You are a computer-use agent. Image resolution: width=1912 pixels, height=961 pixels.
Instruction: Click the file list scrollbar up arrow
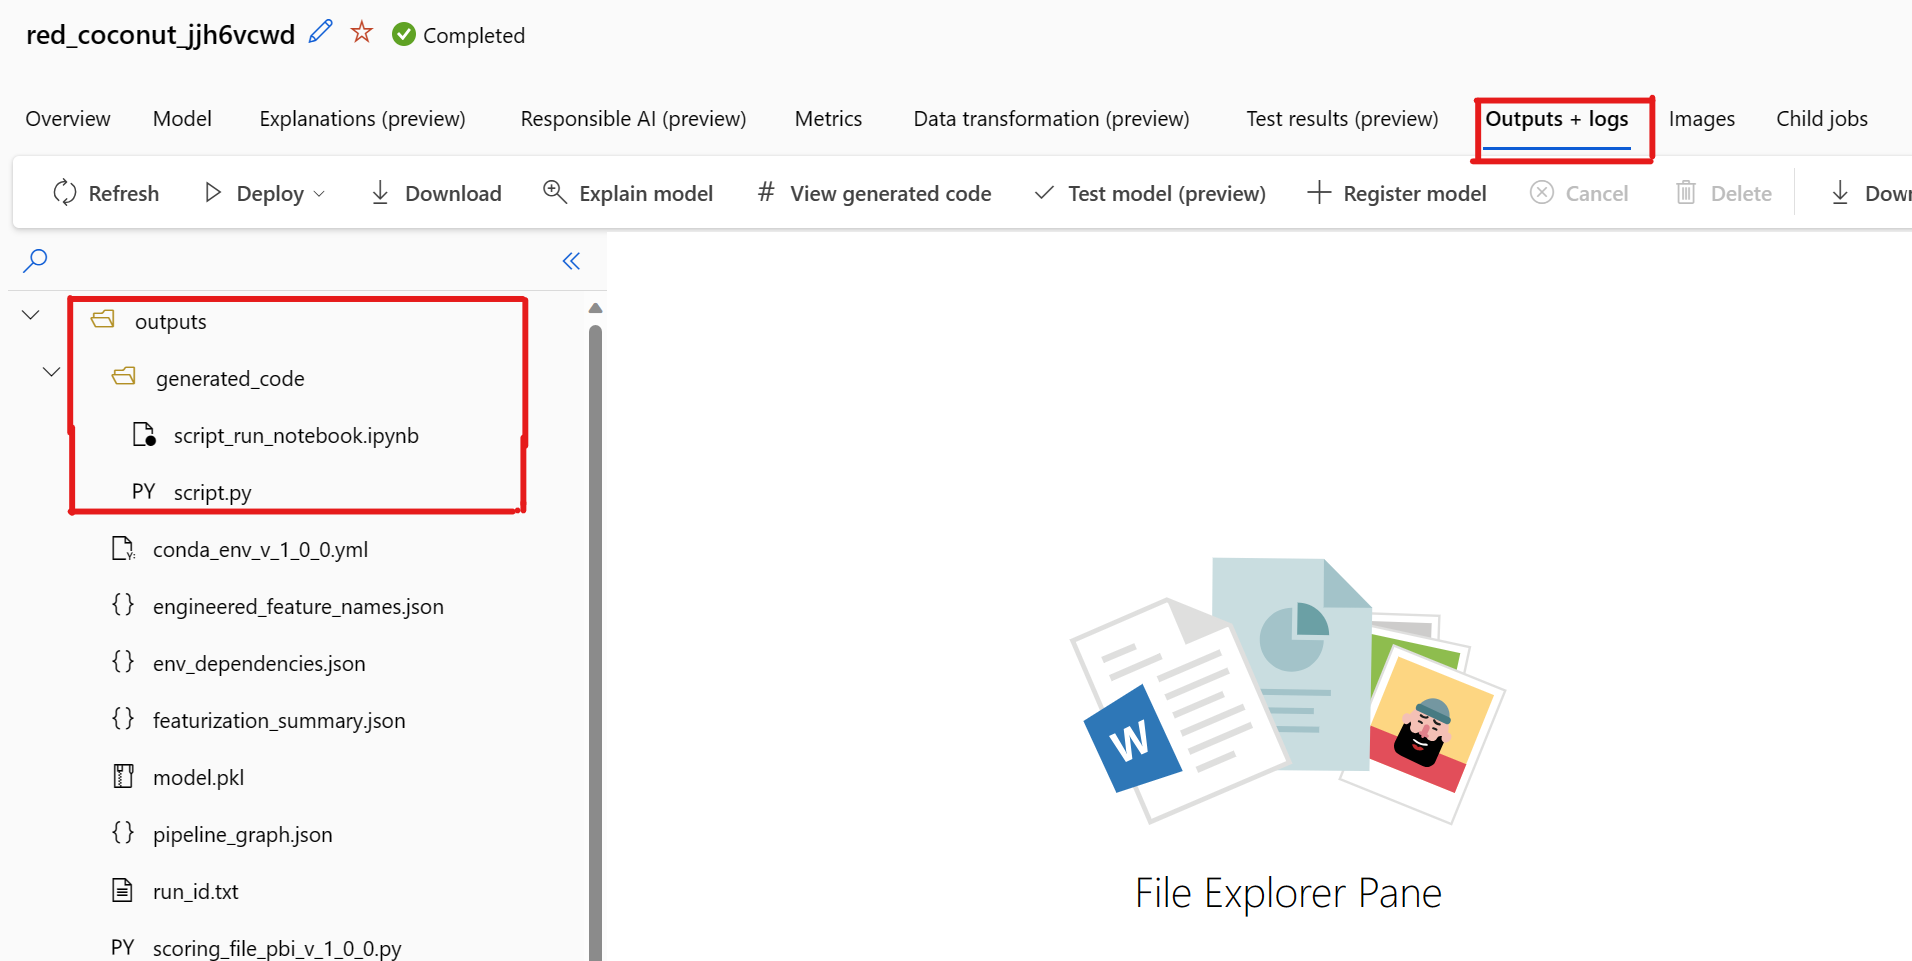595,308
